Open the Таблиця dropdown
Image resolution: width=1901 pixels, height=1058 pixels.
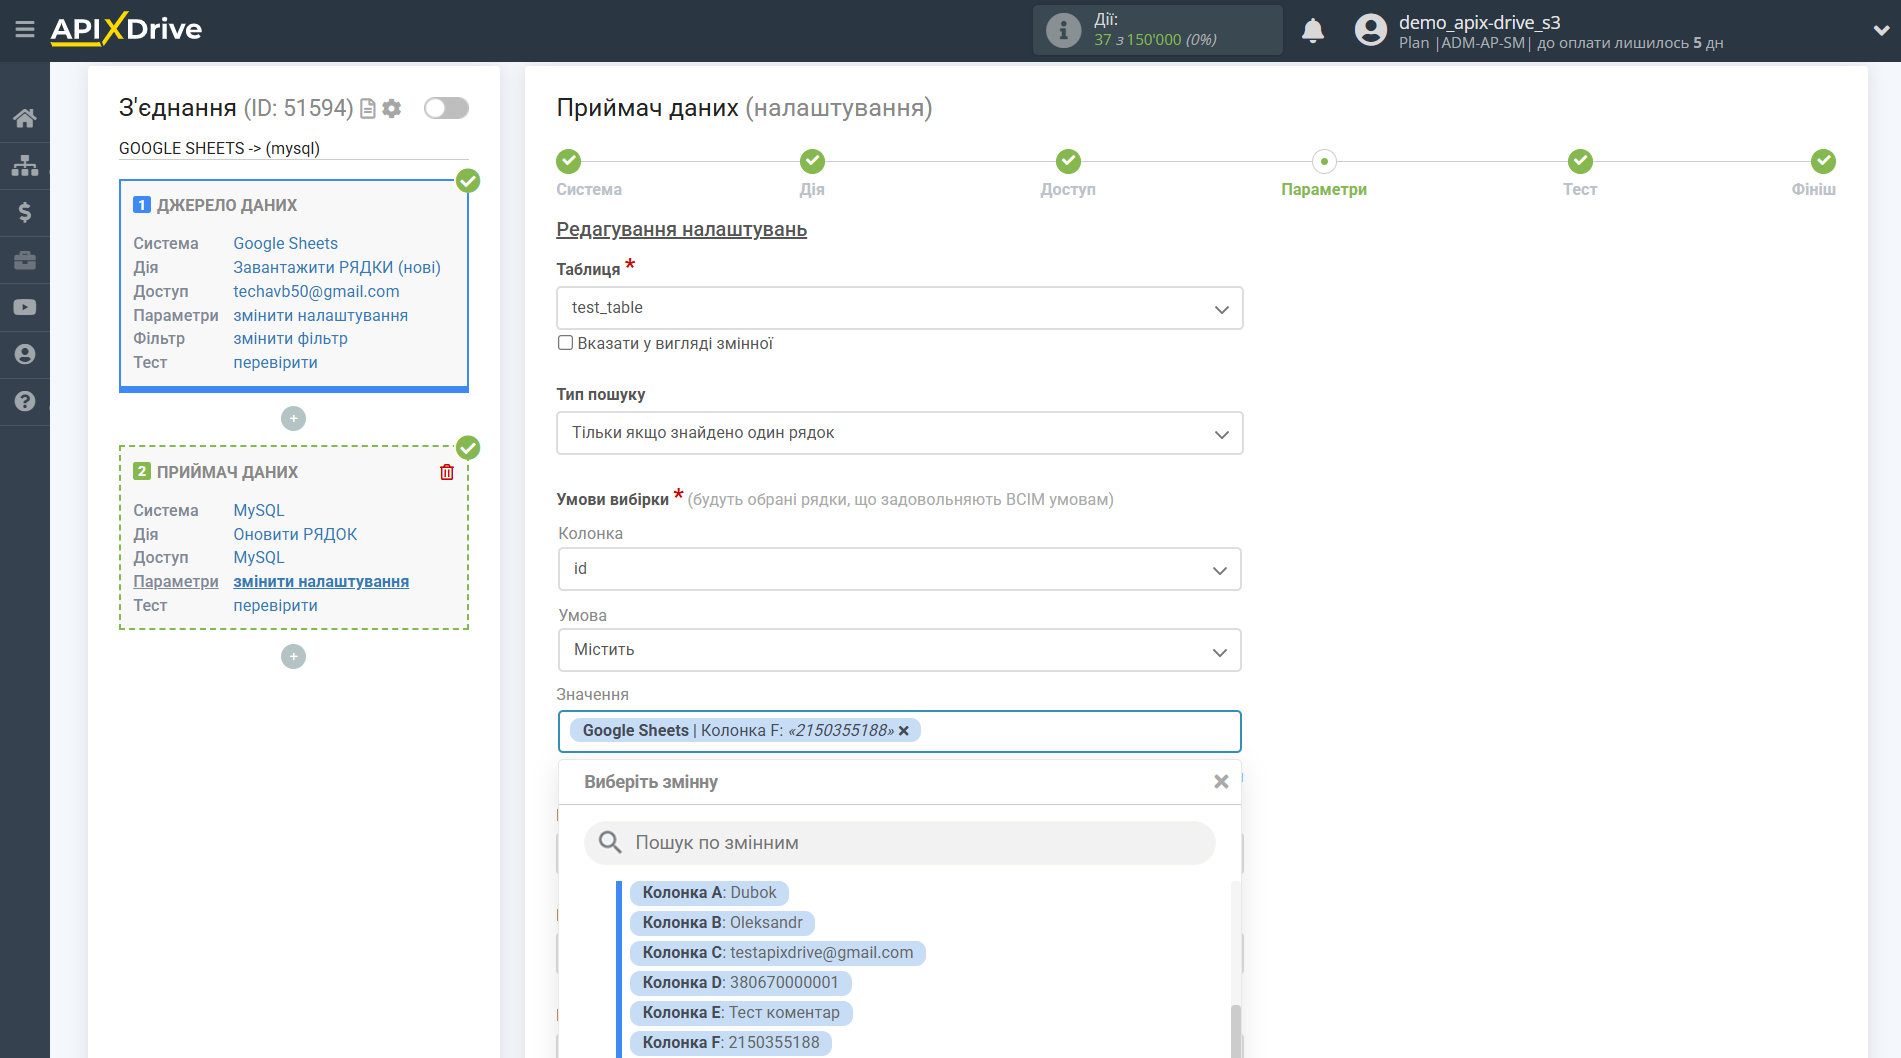coord(899,308)
